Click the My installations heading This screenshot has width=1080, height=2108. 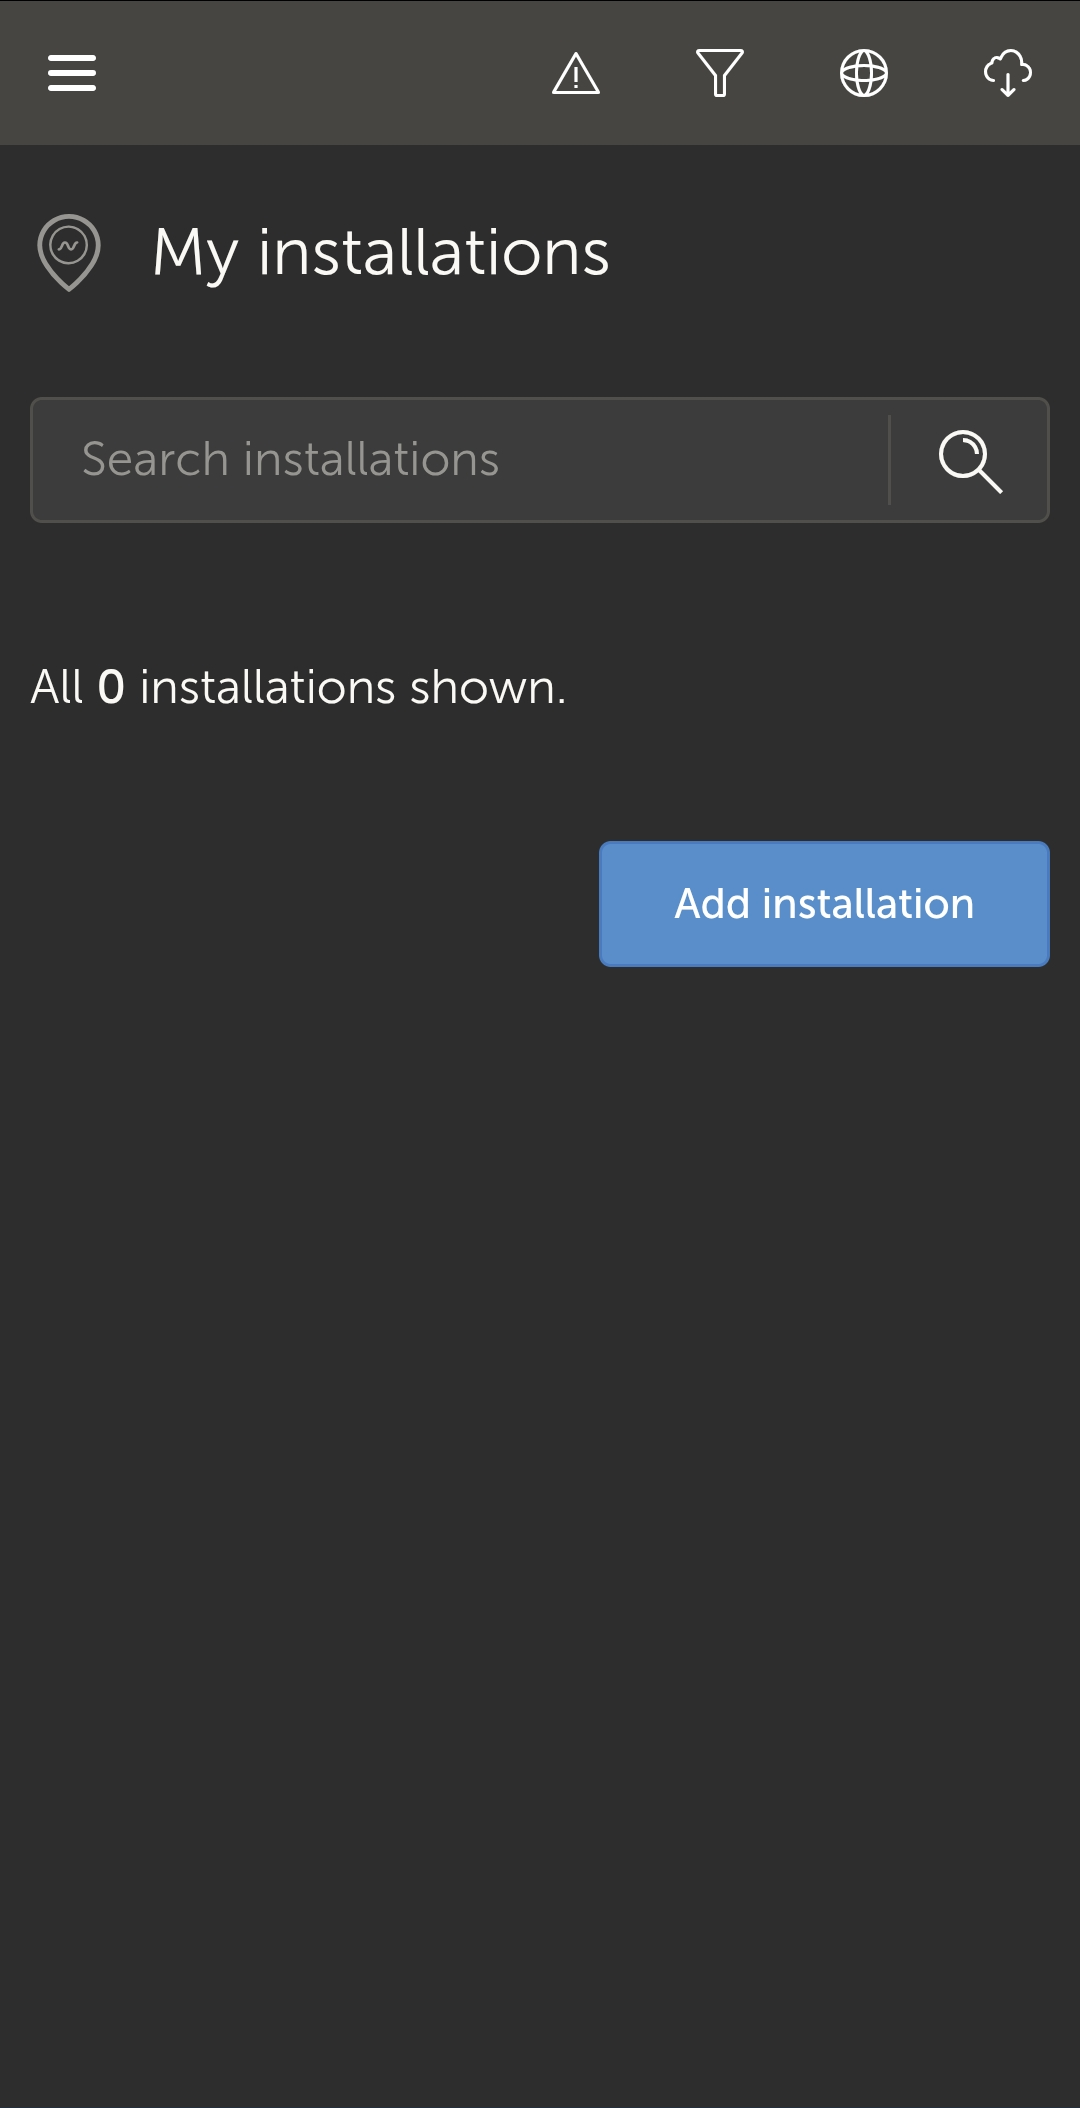pos(381,252)
